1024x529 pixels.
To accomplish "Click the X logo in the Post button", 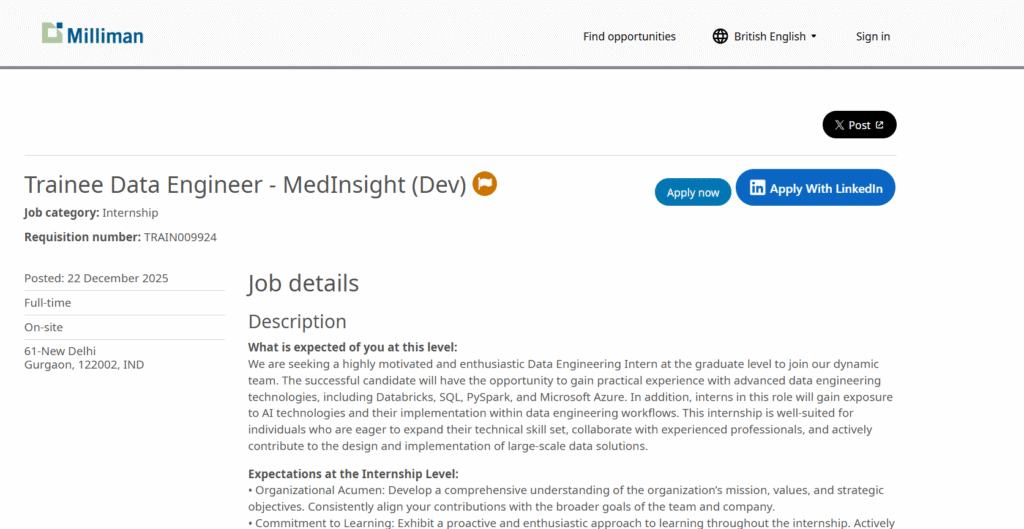I will point(838,125).
